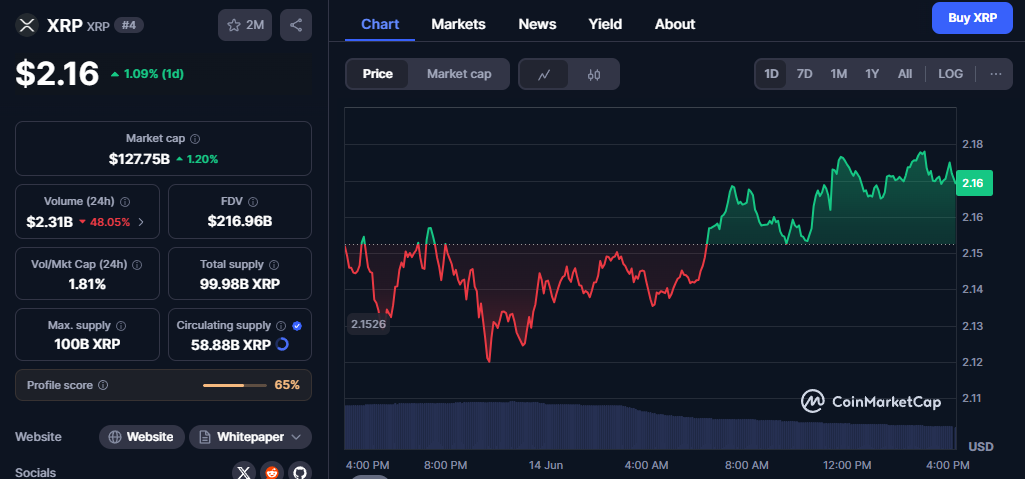The height and width of the screenshot is (479, 1025).
Task: Switch to candlestick chart icon
Action: click(594, 74)
